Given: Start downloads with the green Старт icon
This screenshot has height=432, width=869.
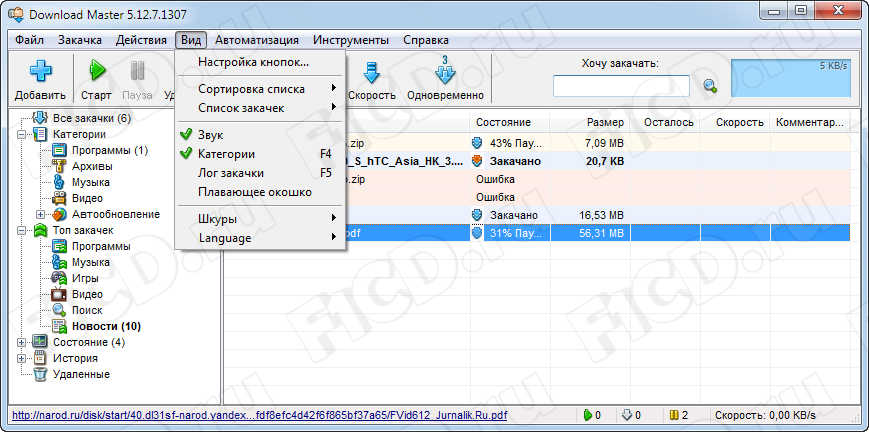Looking at the screenshot, I should coord(96,71).
